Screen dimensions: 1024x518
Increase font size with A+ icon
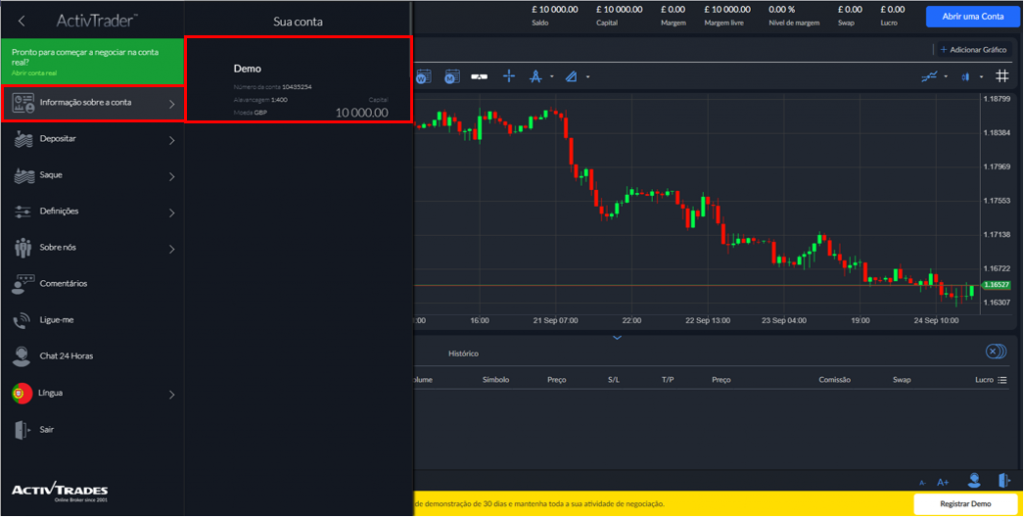click(943, 483)
